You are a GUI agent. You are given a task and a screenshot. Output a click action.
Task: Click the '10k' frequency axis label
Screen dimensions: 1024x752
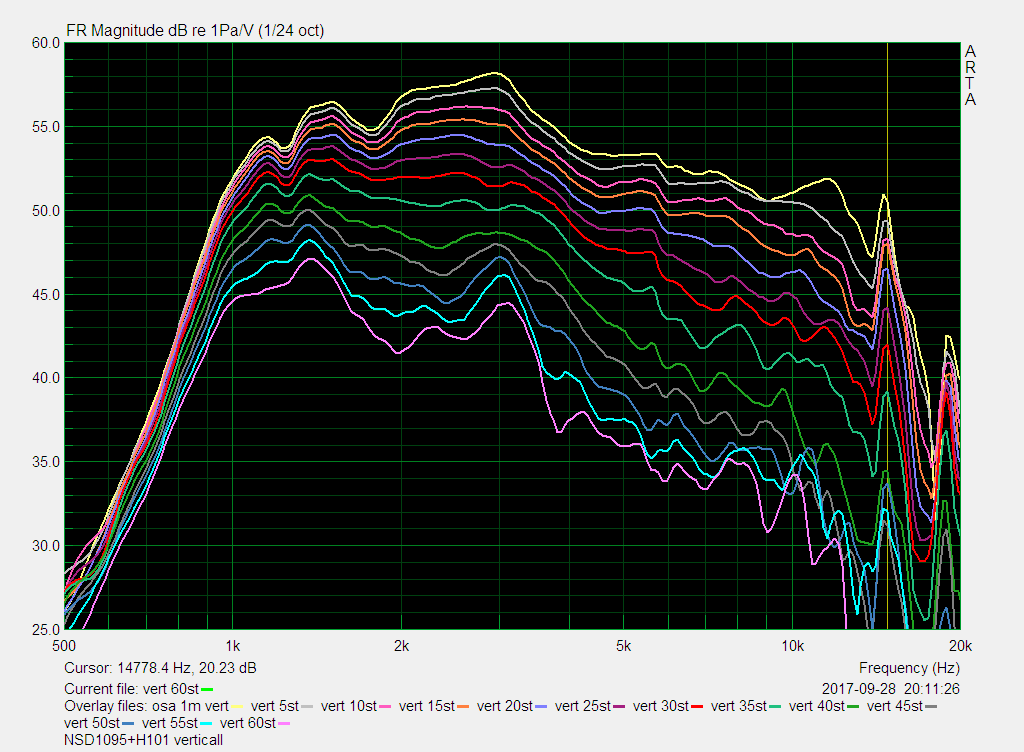[792, 646]
